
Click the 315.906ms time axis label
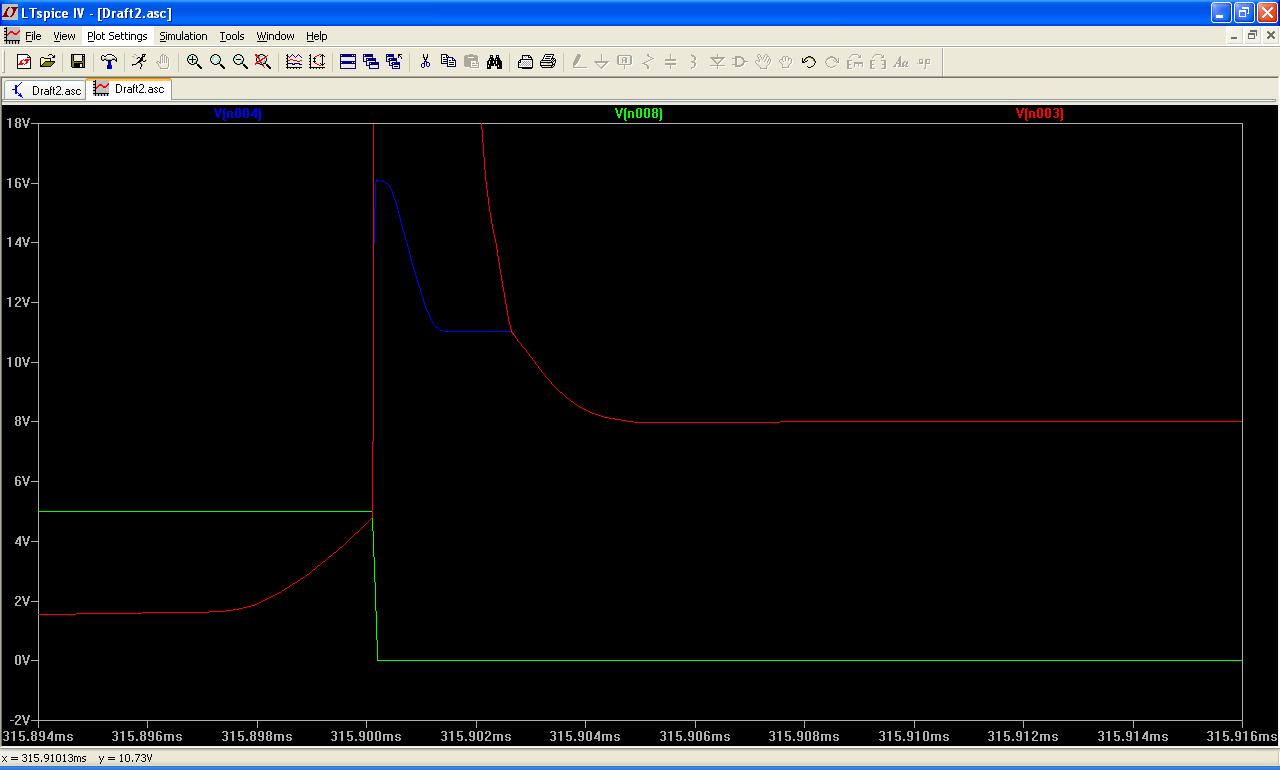tap(694, 736)
